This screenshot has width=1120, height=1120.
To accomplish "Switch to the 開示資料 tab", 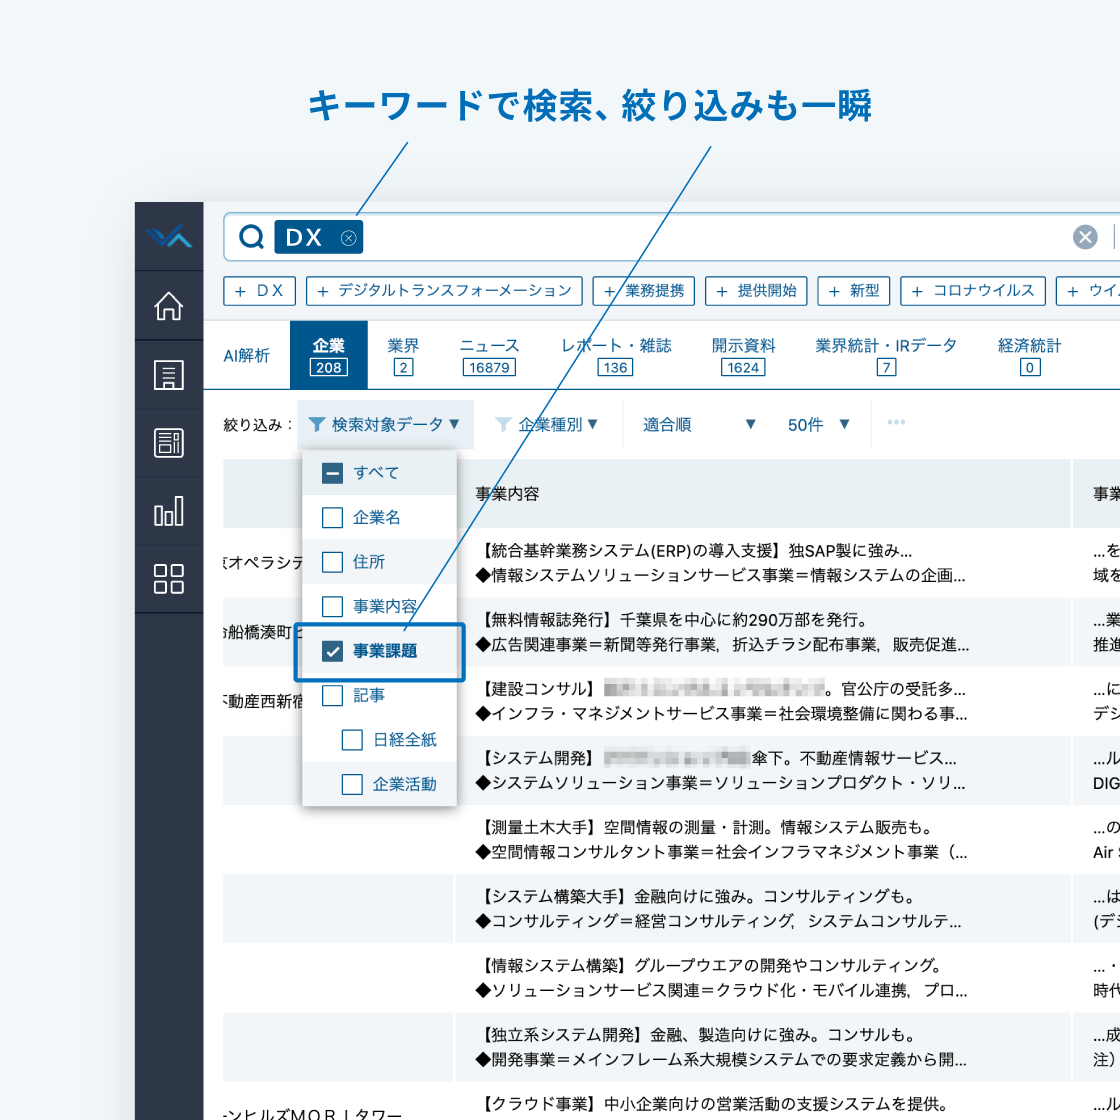I will [x=743, y=355].
